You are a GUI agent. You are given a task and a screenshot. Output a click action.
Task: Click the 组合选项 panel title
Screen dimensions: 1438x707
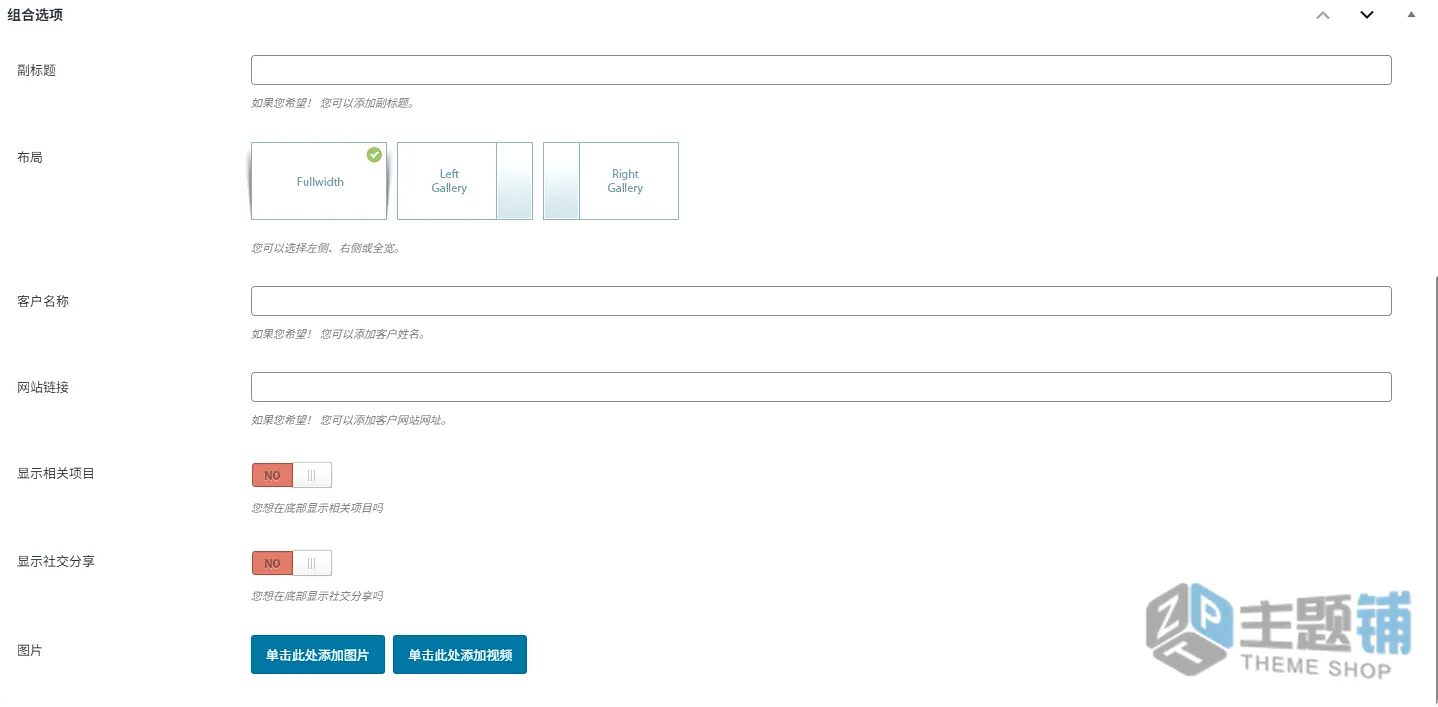(35, 15)
